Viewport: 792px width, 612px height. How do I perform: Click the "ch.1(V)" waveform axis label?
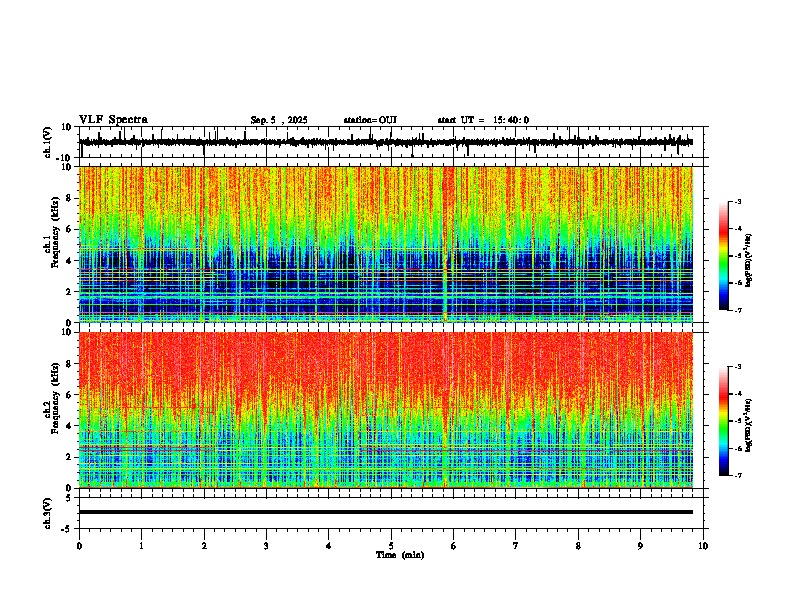tap(48, 142)
